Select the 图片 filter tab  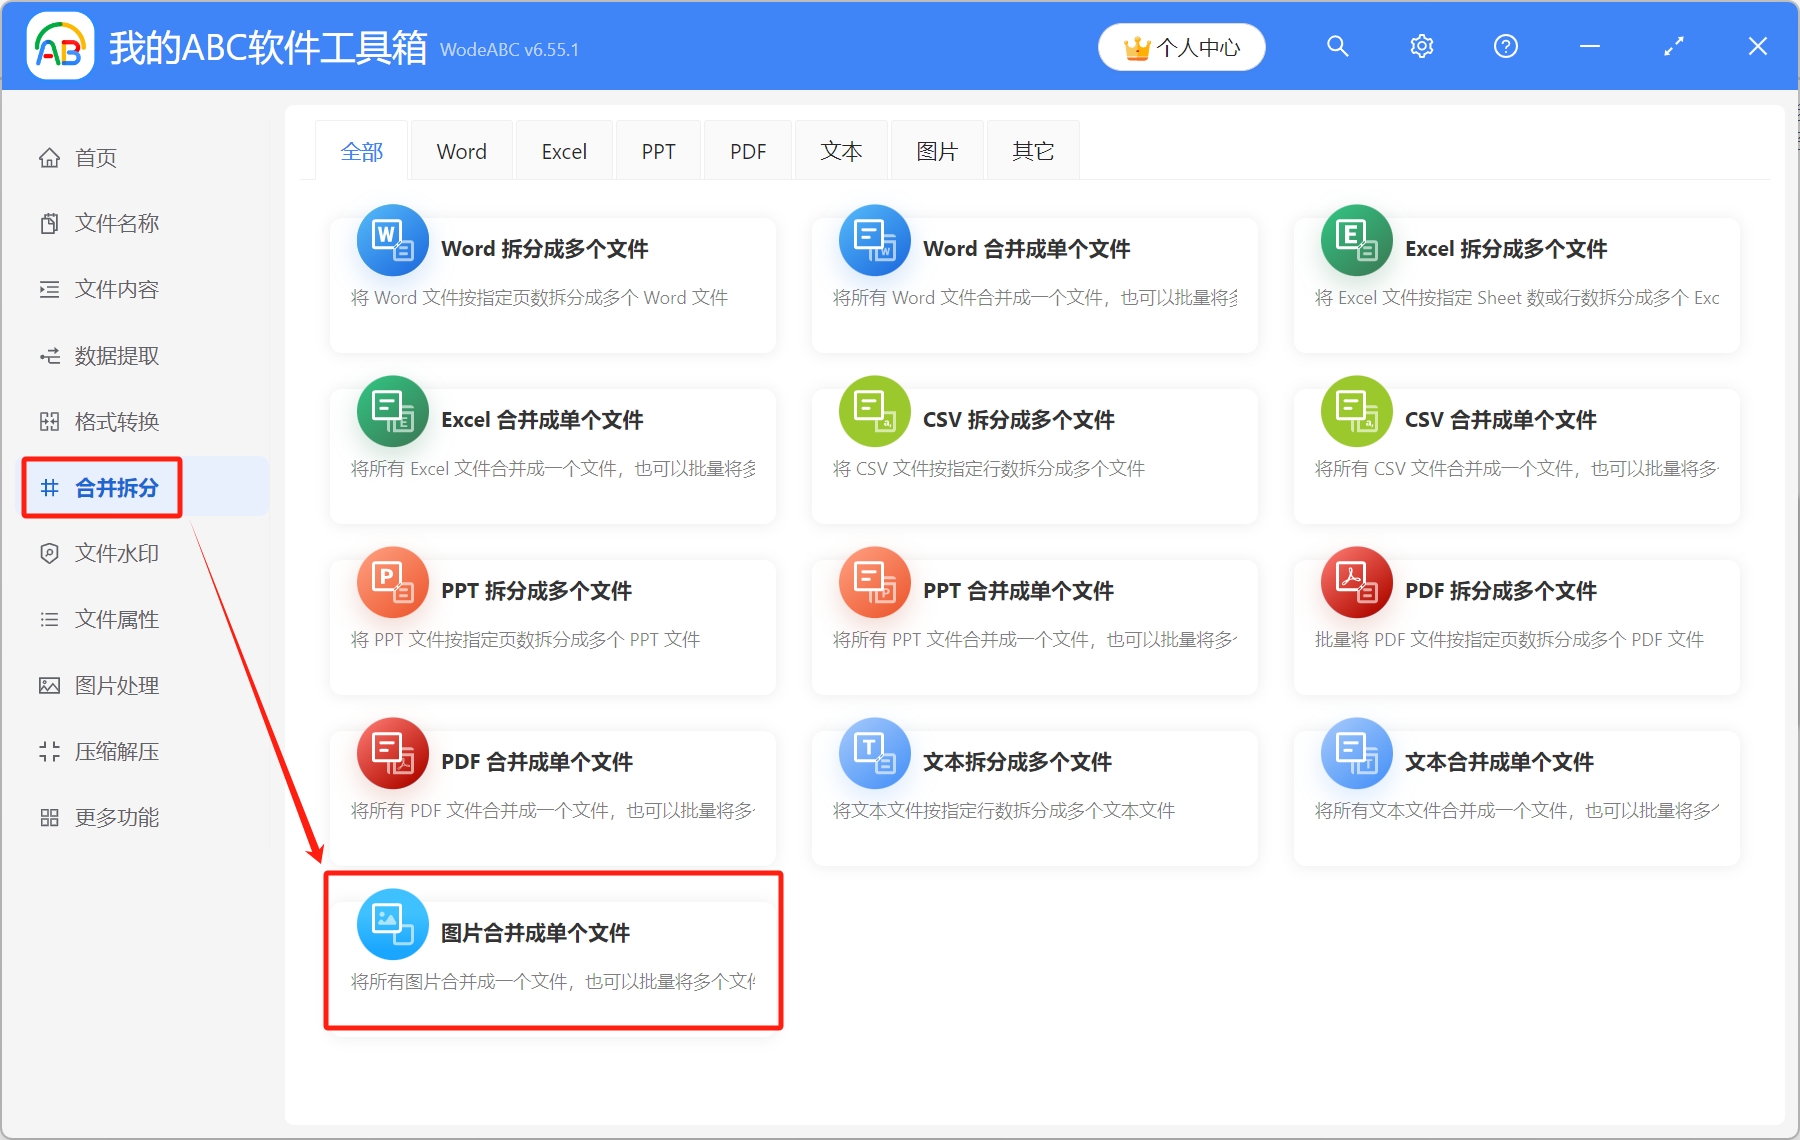click(x=936, y=150)
